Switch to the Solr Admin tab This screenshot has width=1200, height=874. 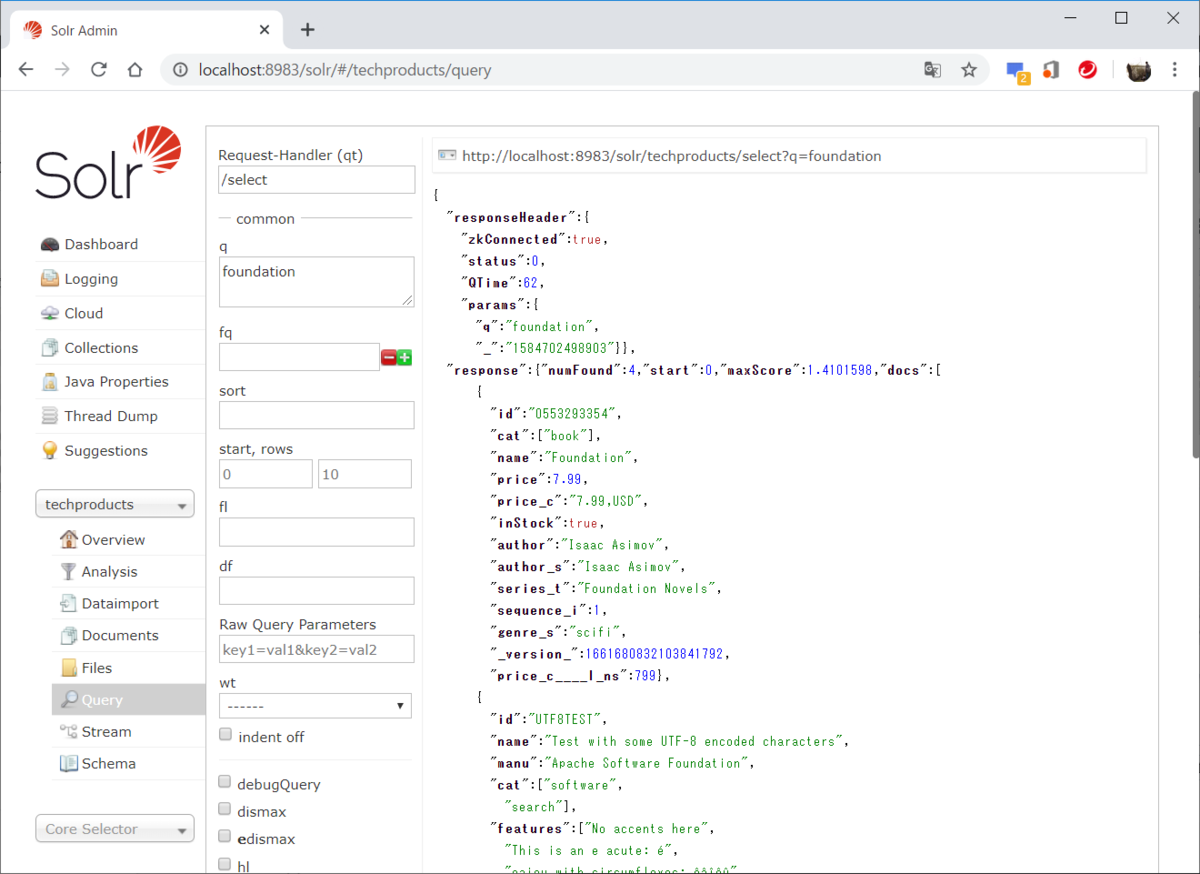pyautogui.click(x=145, y=30)
